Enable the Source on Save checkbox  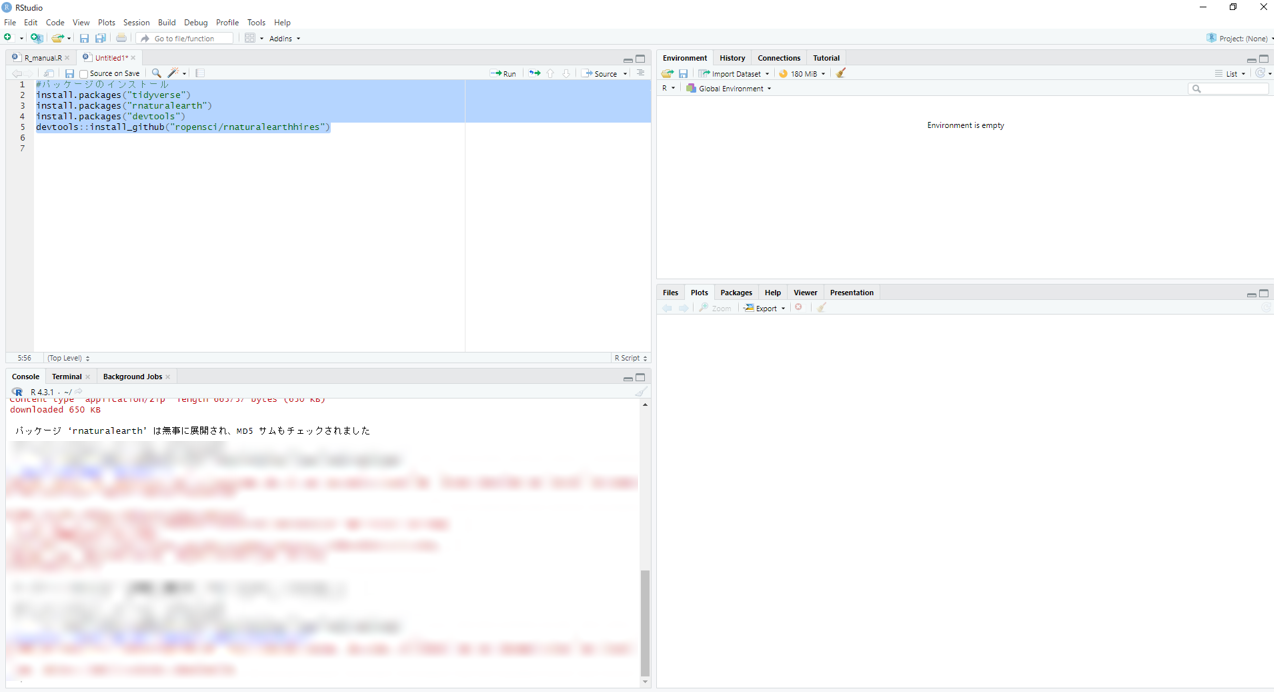(84, 74)
